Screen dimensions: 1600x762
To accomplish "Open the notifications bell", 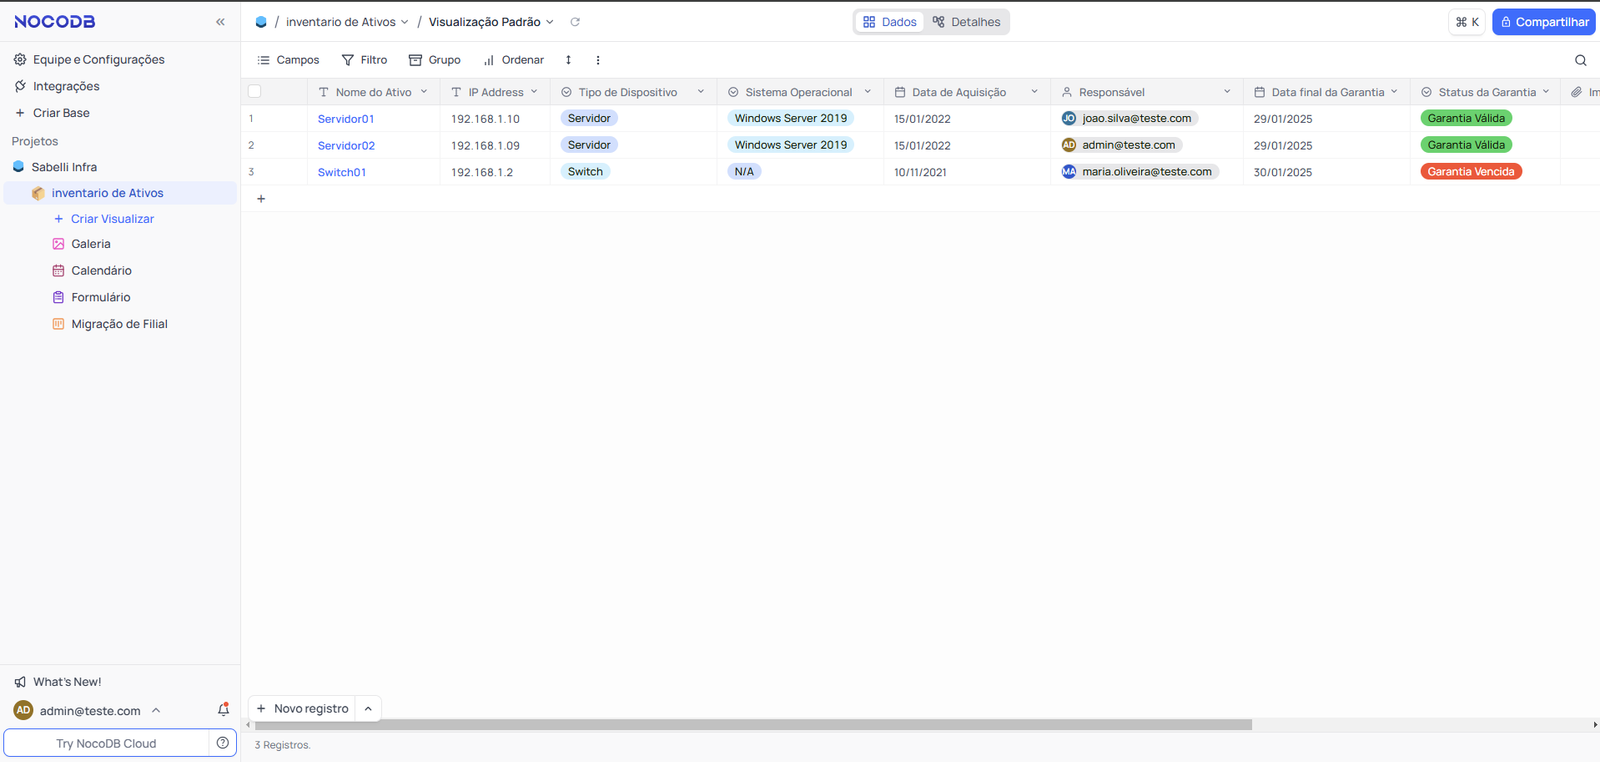I will point(223,710).
